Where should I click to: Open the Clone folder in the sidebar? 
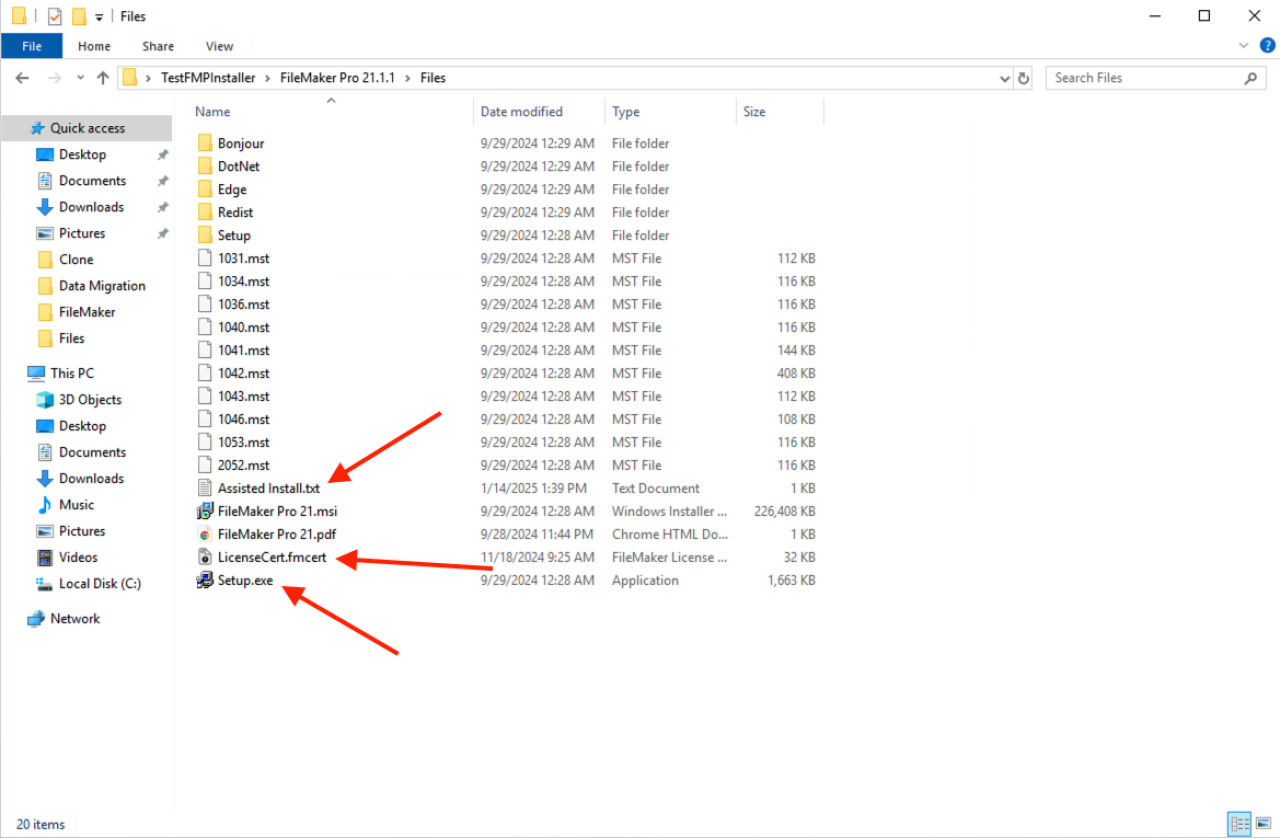point(76,259)
